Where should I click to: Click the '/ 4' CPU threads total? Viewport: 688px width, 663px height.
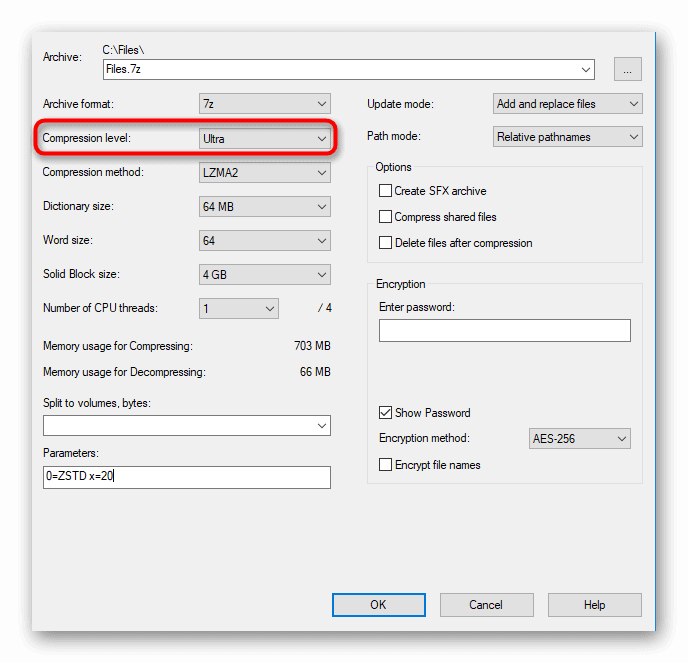(x=325, y=308)
